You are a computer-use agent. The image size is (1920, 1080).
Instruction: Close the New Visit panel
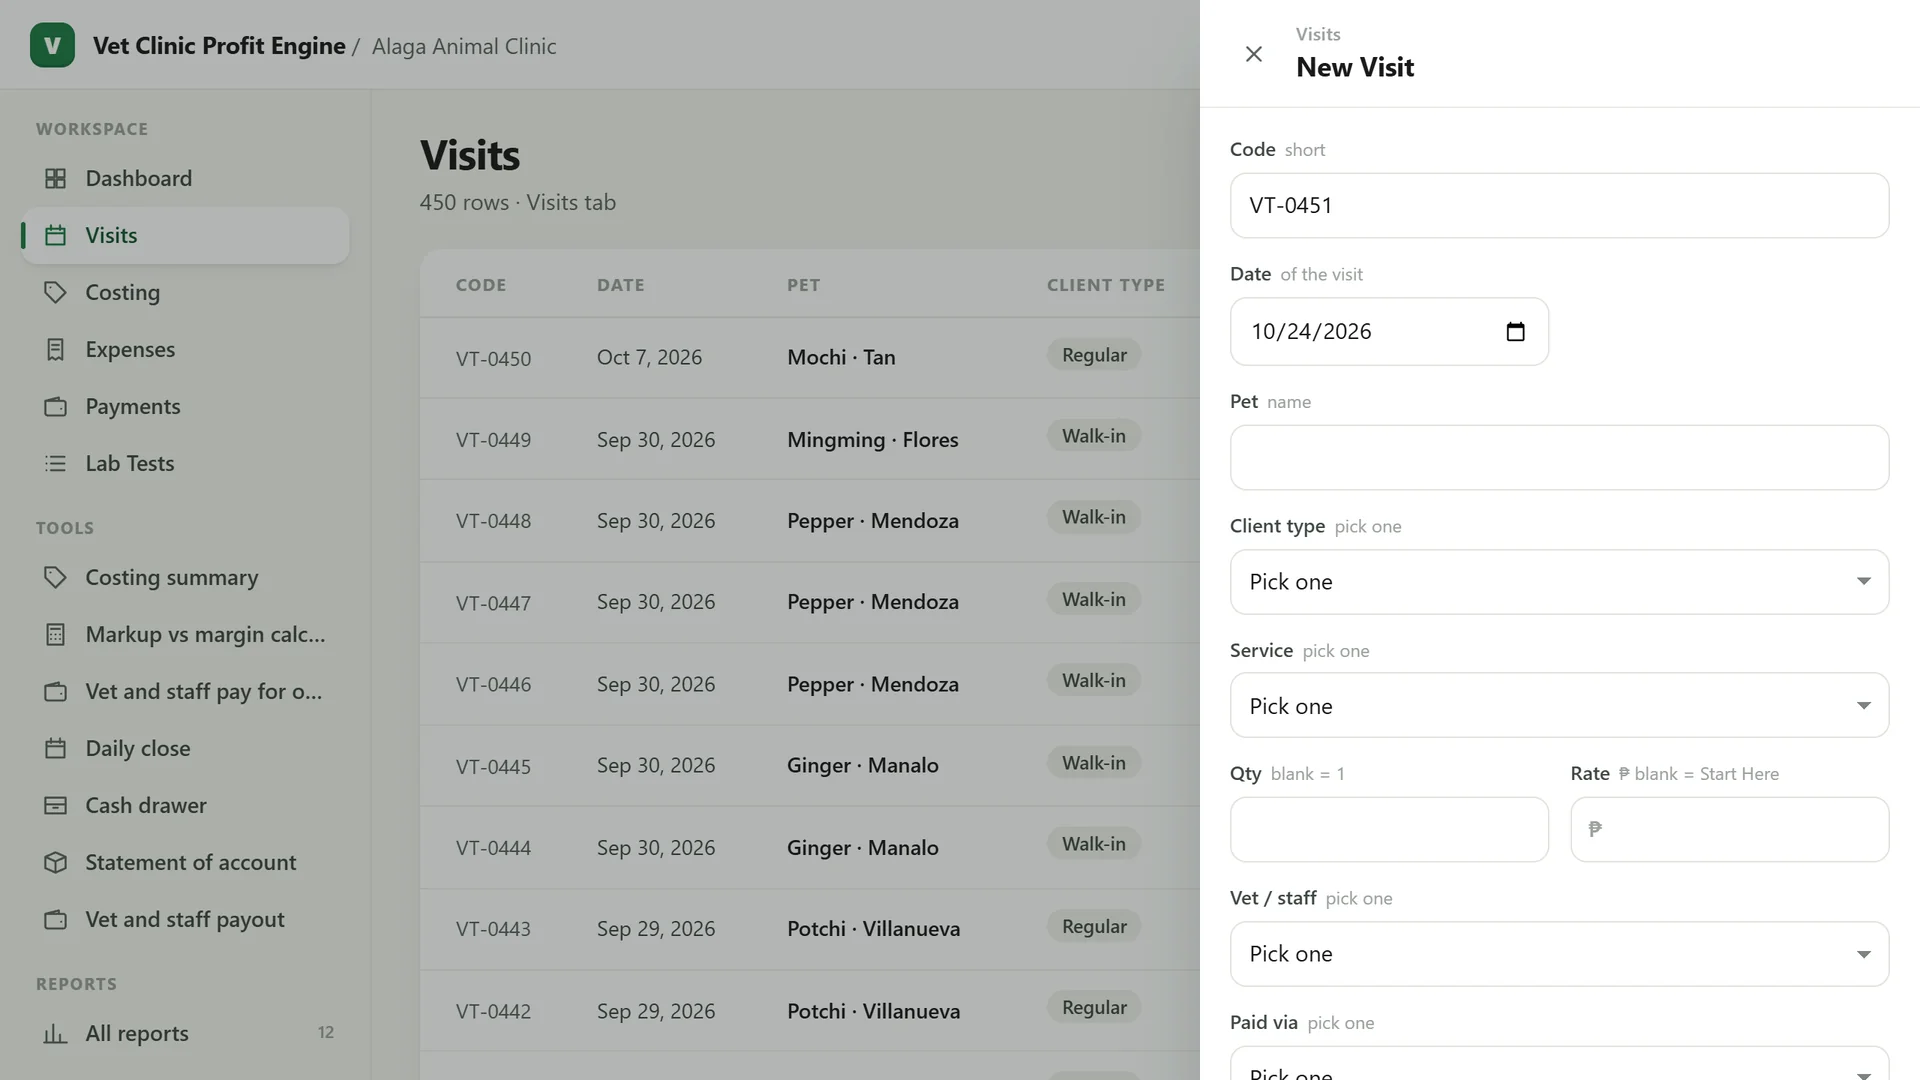(1253, 54)
